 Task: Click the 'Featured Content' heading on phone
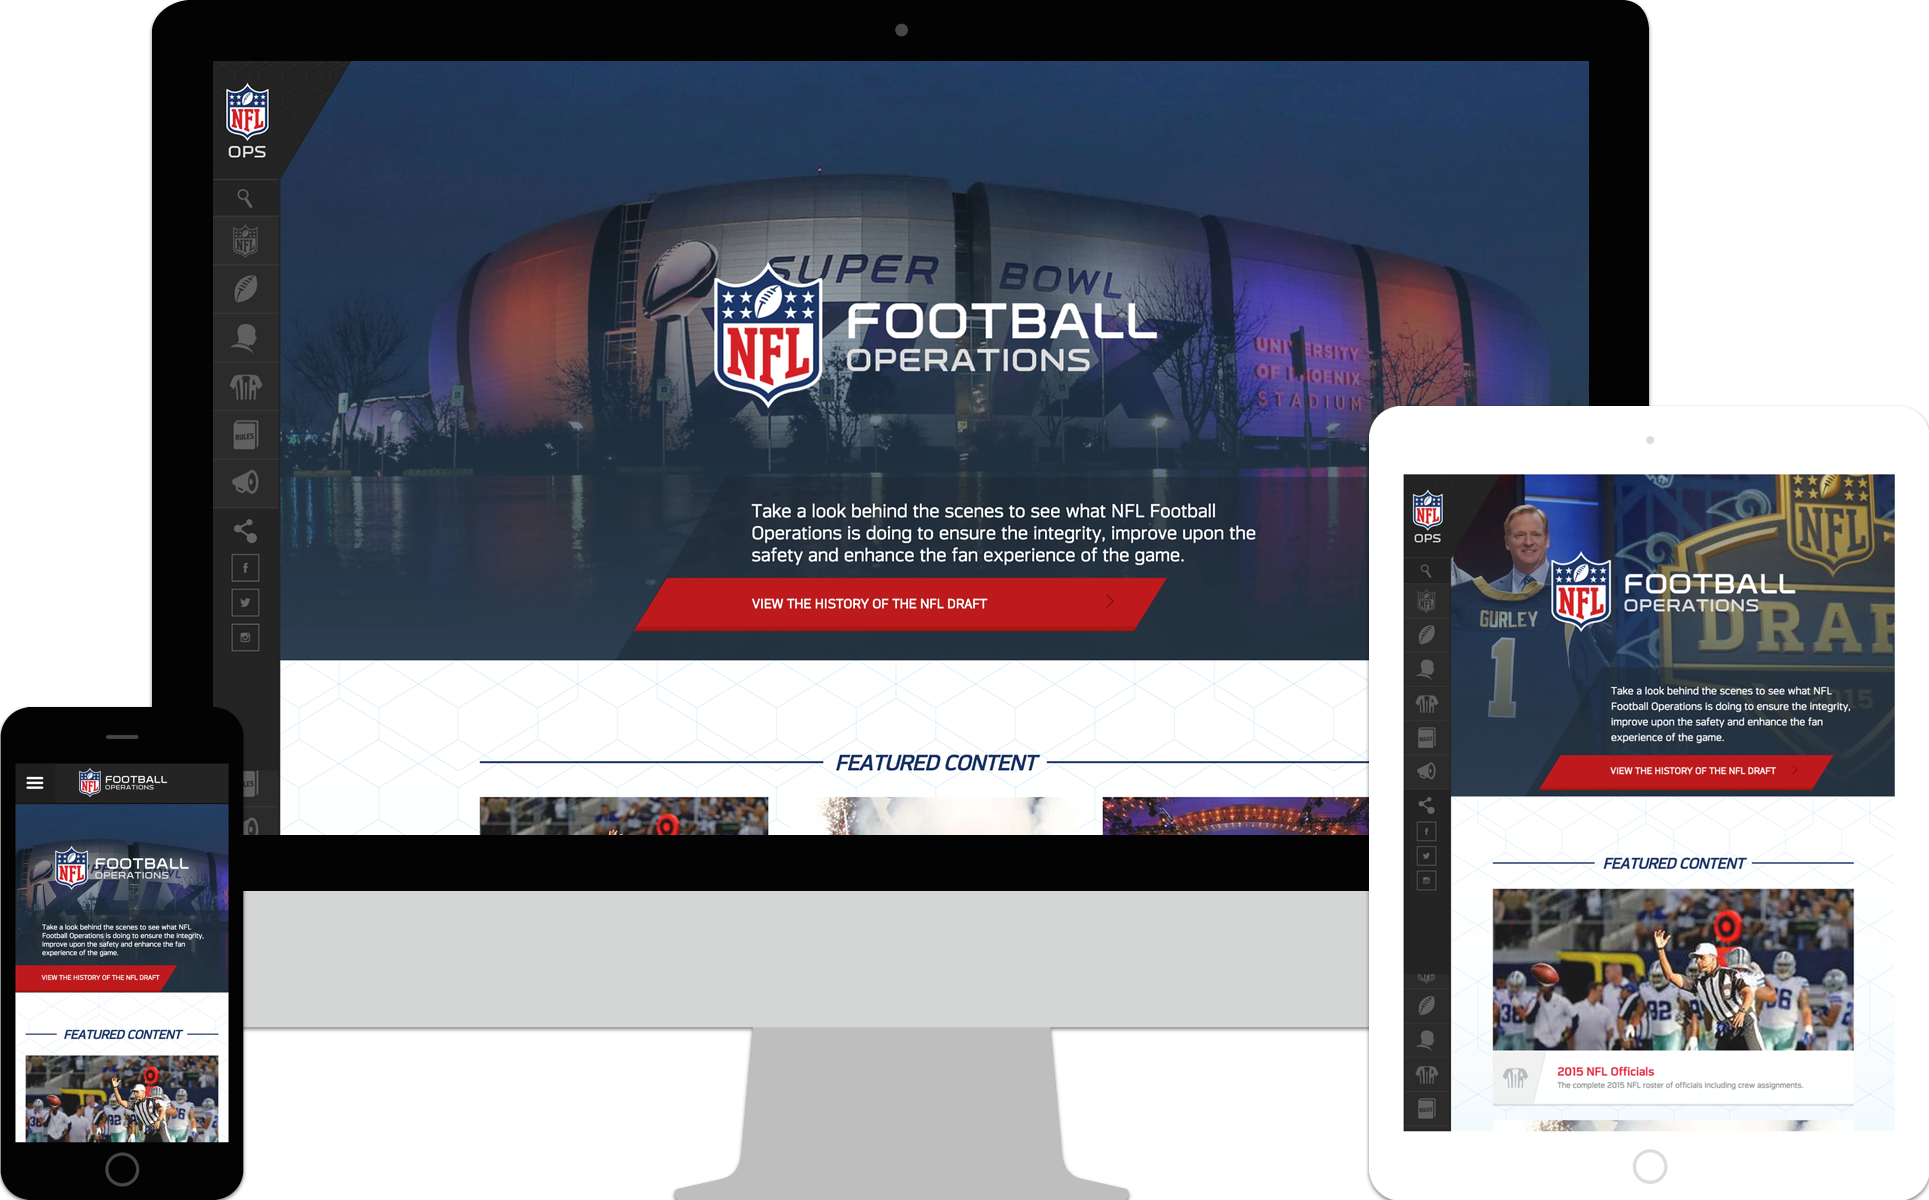click(122, 1034)
